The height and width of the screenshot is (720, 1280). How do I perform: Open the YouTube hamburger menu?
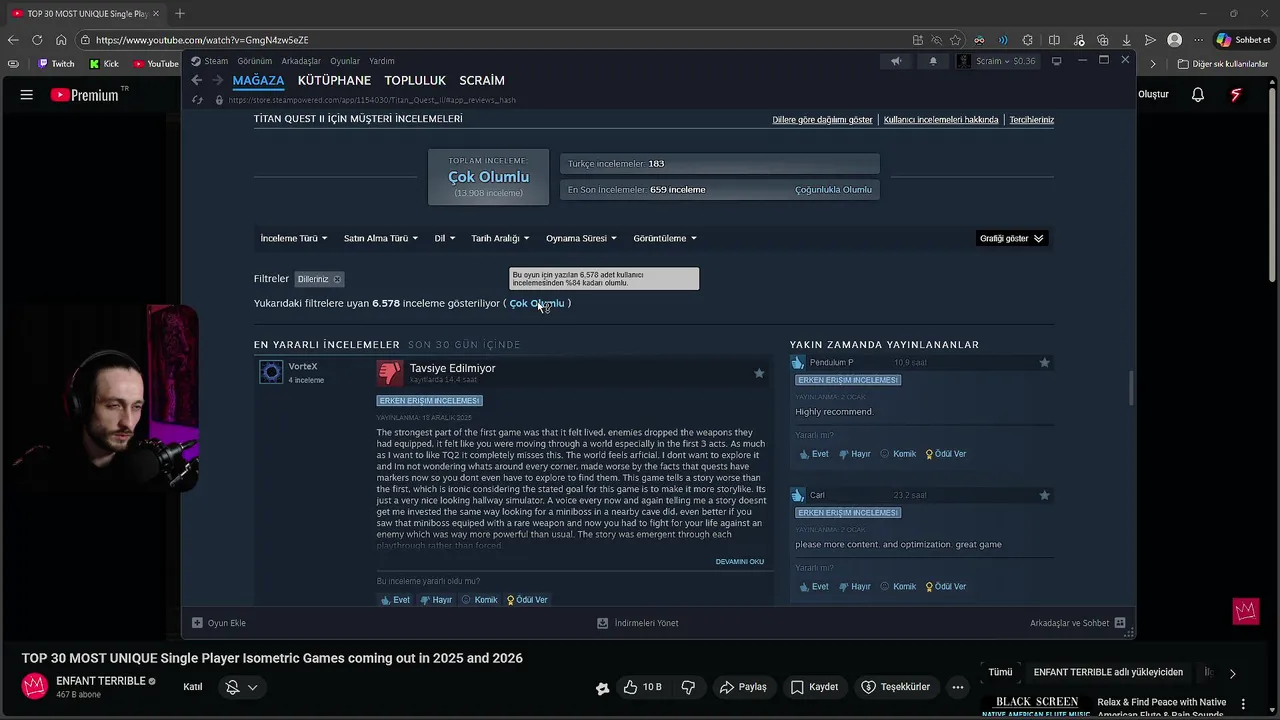coord(27,95)
